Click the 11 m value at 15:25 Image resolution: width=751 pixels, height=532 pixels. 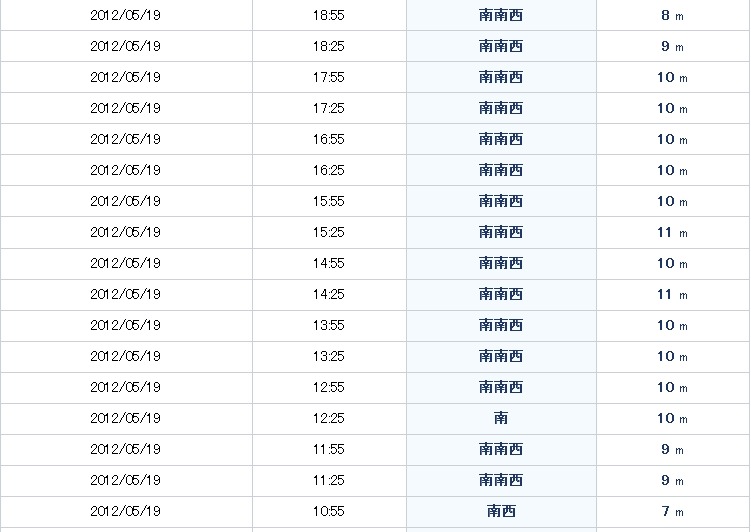tap(672, 232)
